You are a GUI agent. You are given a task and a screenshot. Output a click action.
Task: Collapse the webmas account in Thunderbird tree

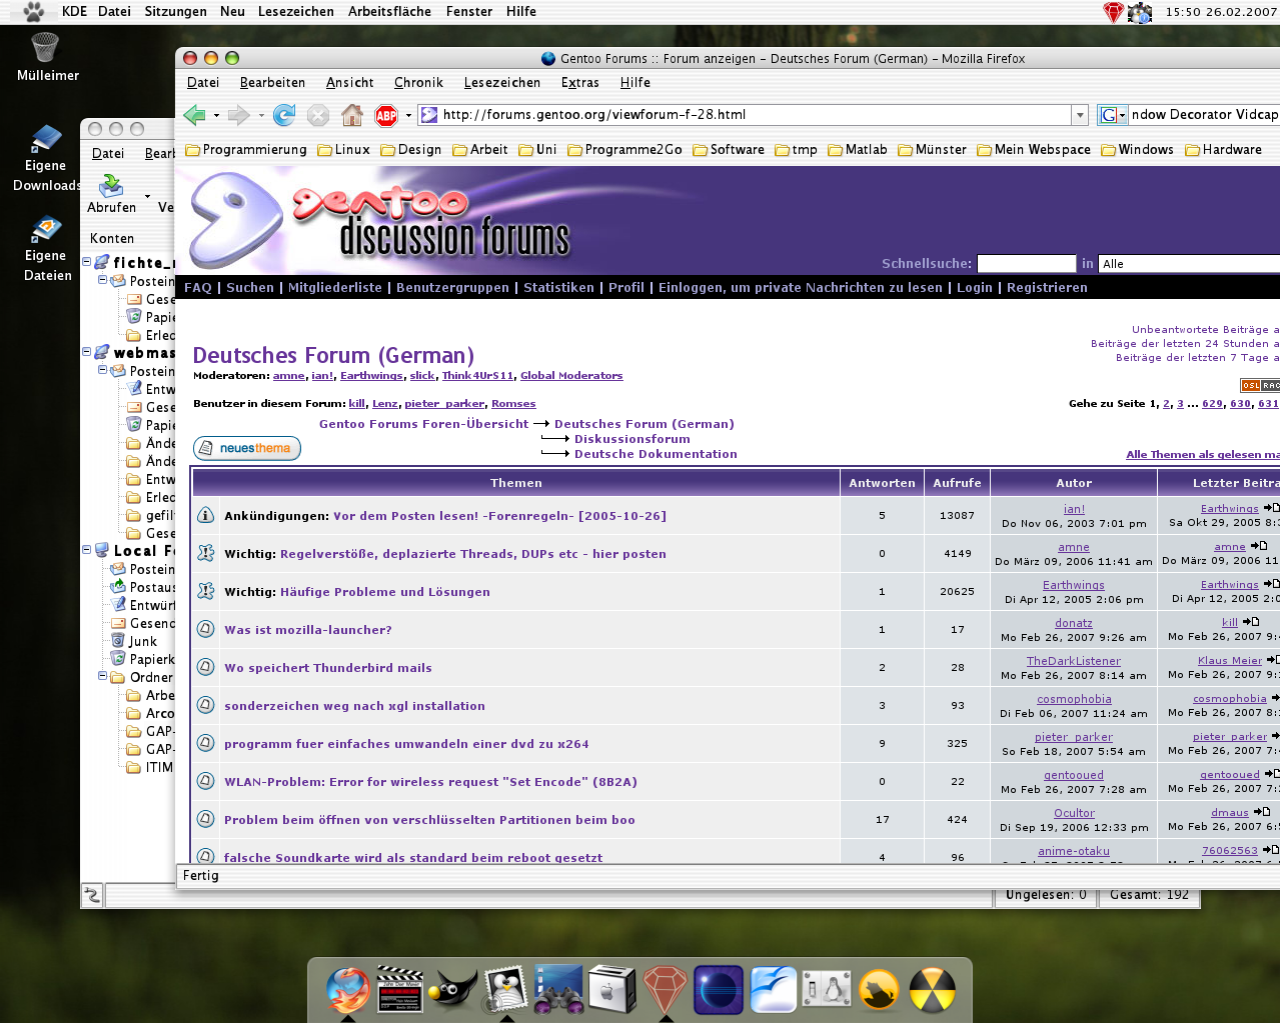(87, 352)
